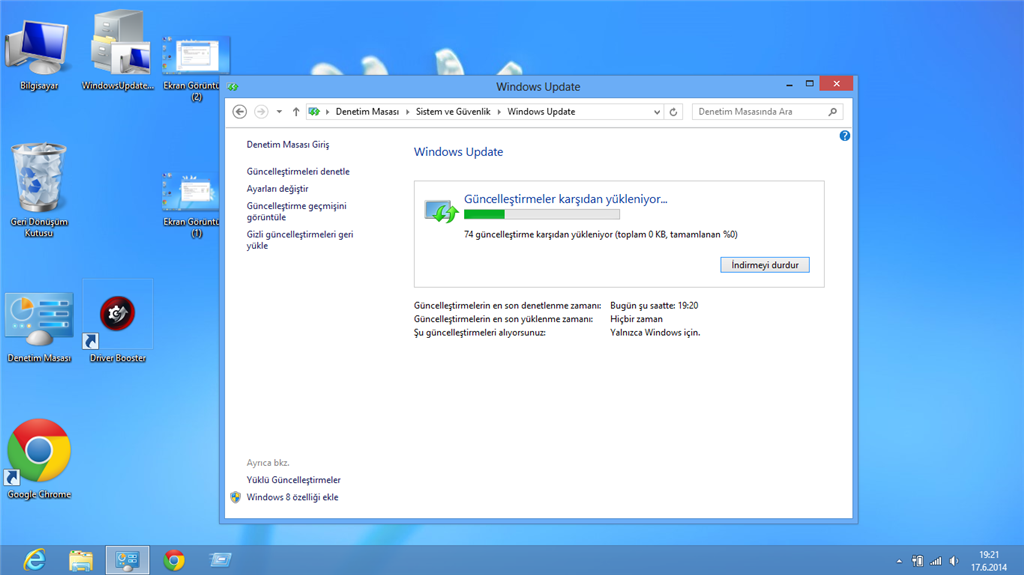Image resolution: width=1024 pixels, height=575 pixels.
Task: Click the Güncelleştirmeler karşıdan yükleniyor heading
Action: click(x=566, y=199)
